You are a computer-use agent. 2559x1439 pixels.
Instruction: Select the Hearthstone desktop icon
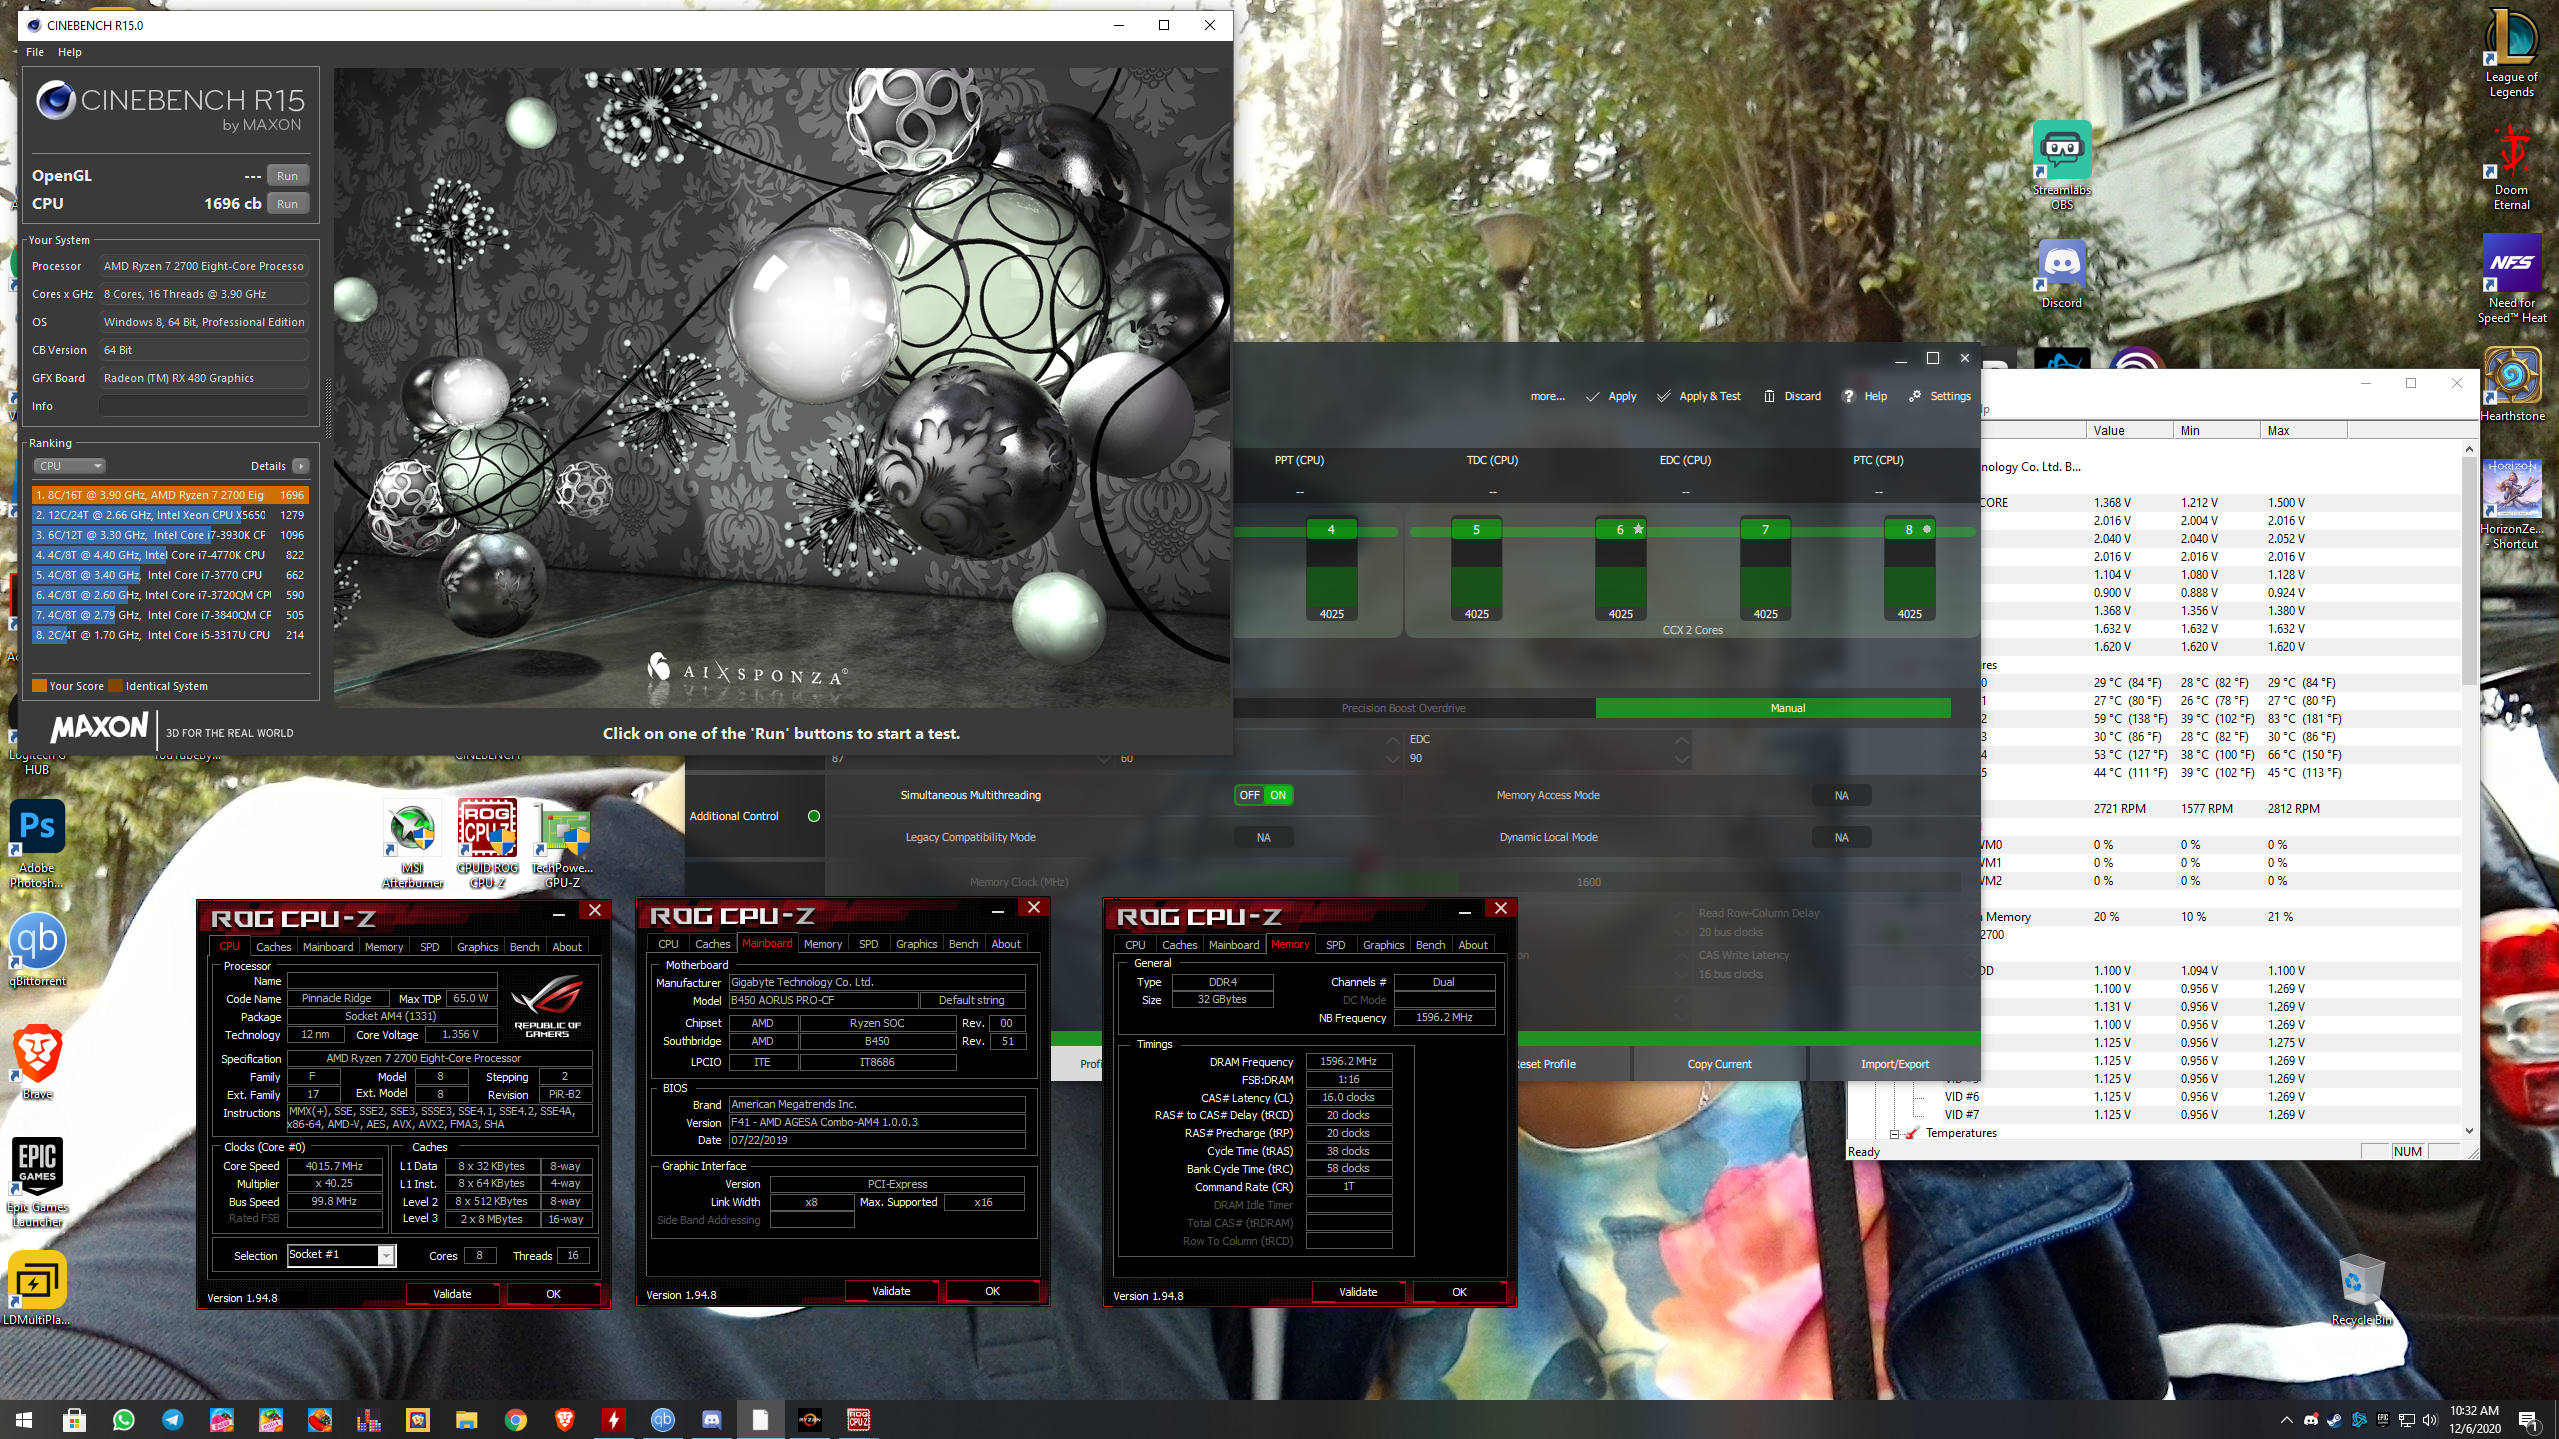click(2511, 384)
